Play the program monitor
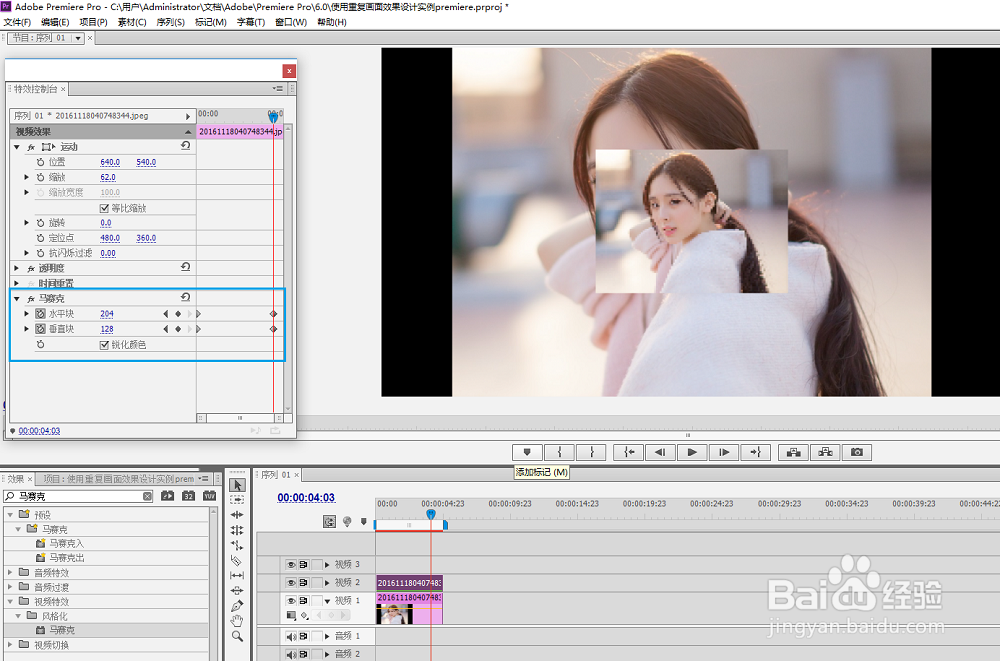This screenshot has height=661, width=1000. point(692,452)
